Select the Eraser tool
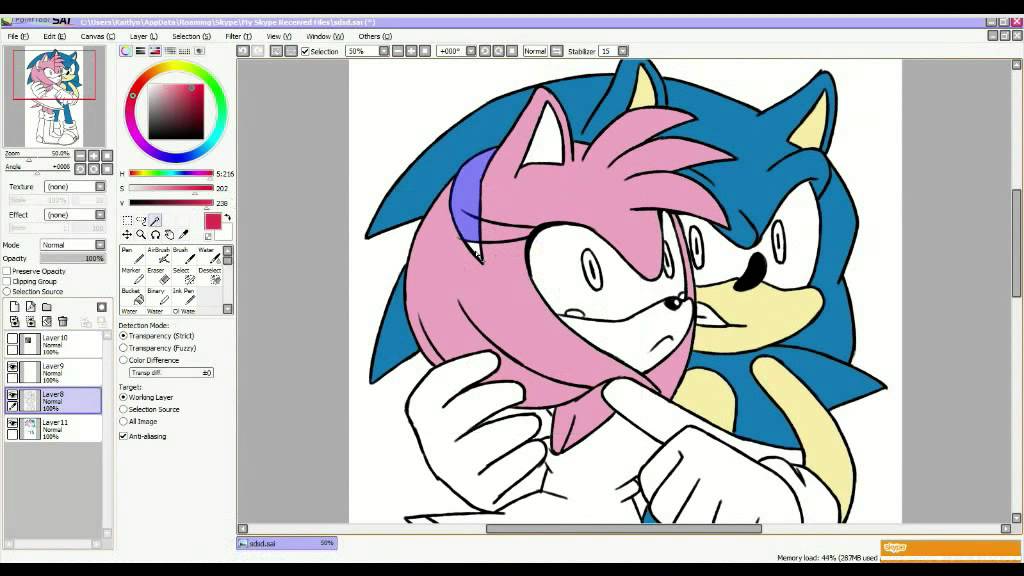 coord(158,276)
